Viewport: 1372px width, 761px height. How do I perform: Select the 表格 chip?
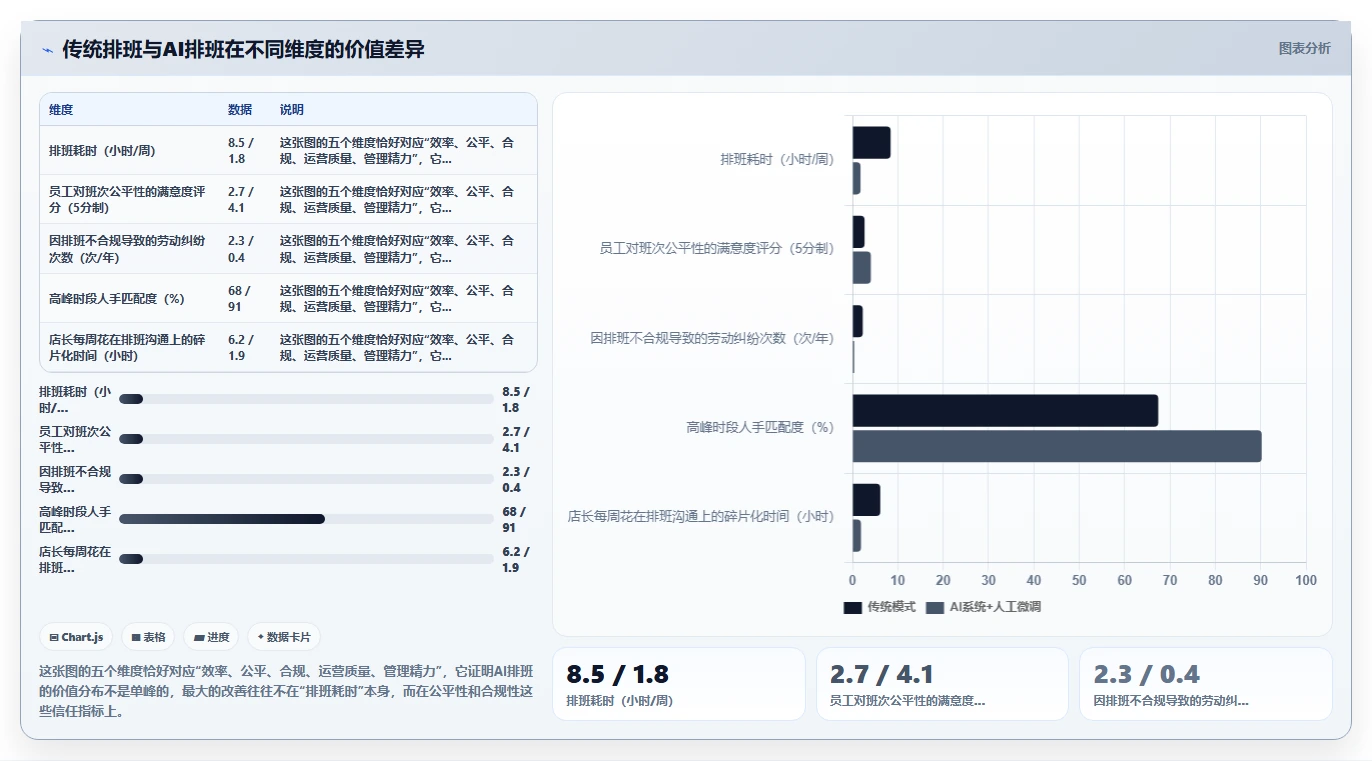point(148,637)
